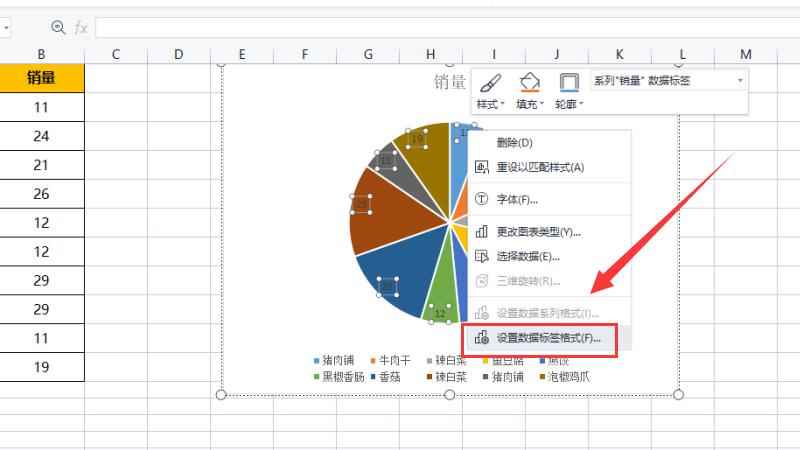Click the 12 data label on green slice
800x450 pixels.
[440, 313]
